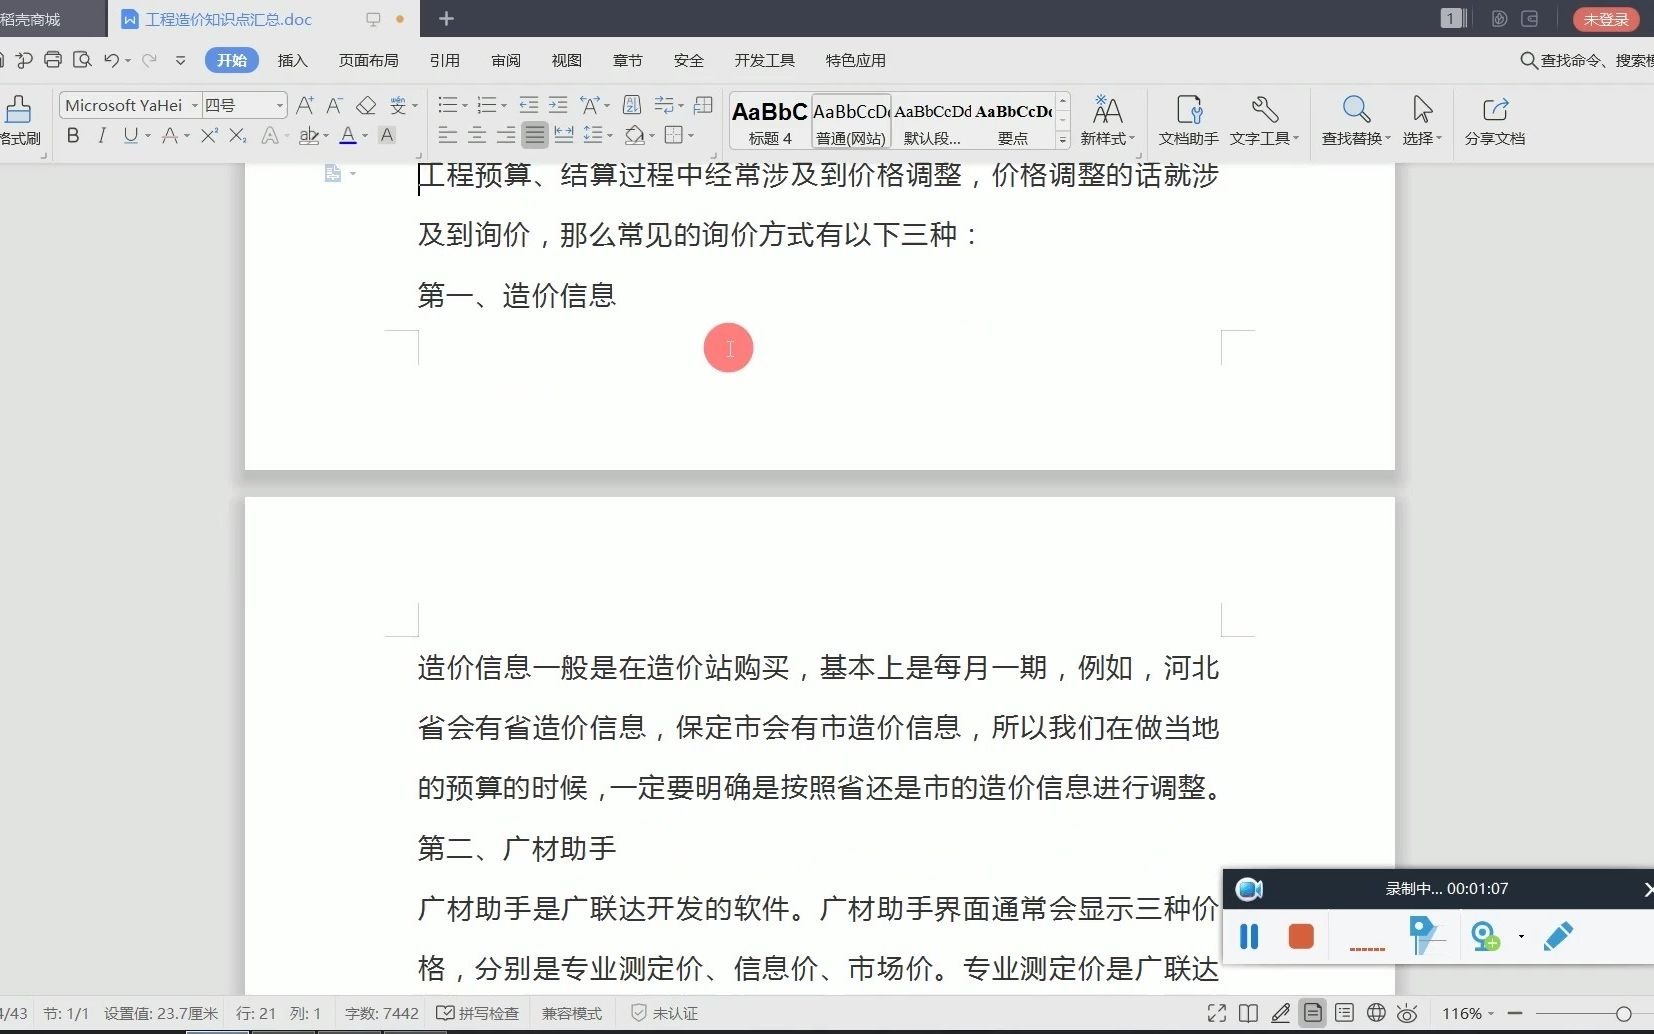Apply the 要点 style
This screenshot has height=1034, width=1654.
coord(1013,122)
